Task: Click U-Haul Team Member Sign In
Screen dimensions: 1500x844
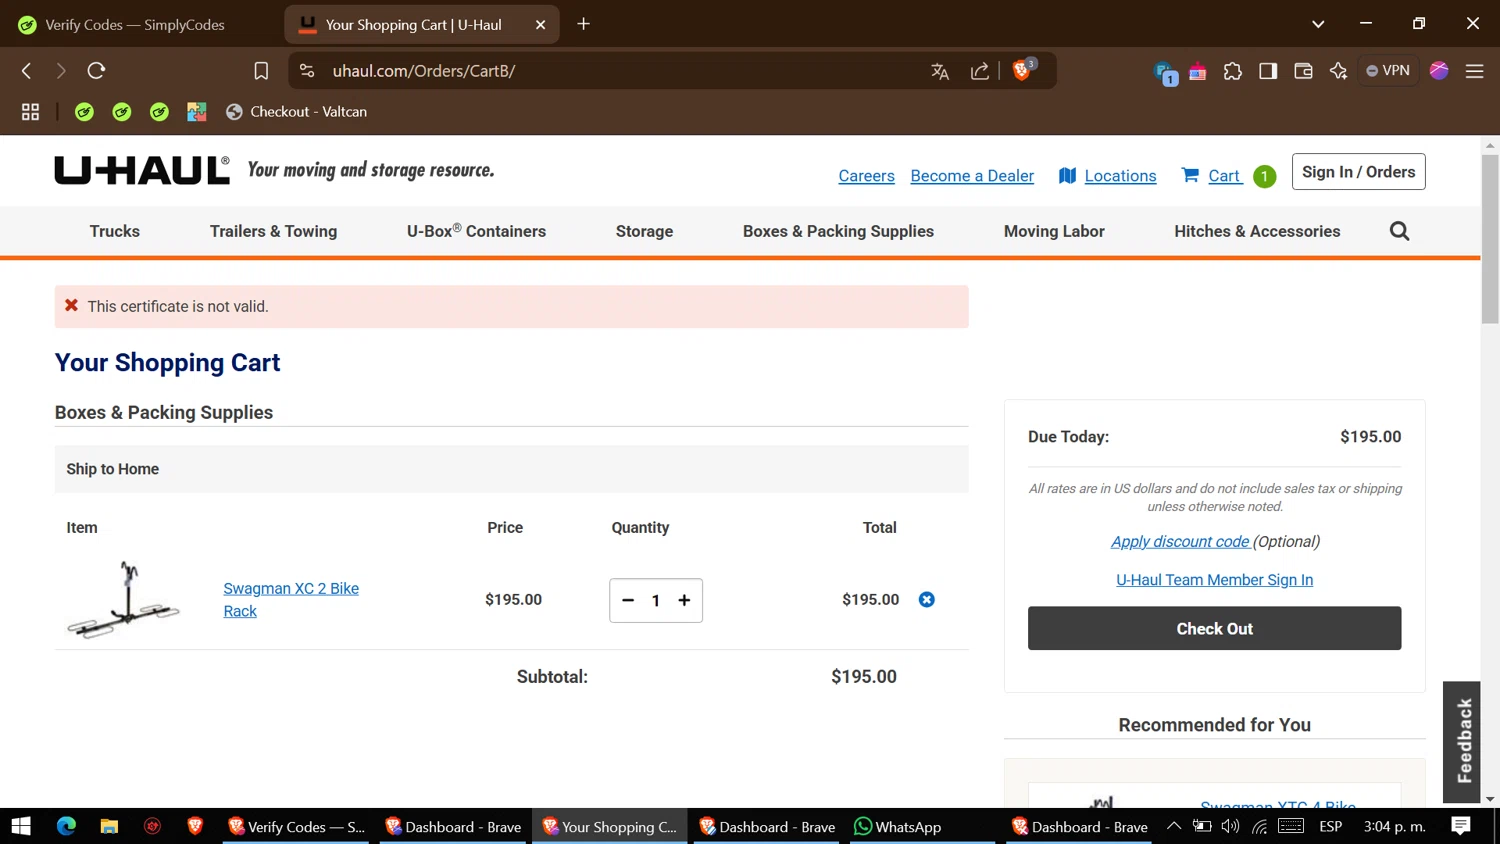Action: coord(1214,580)
